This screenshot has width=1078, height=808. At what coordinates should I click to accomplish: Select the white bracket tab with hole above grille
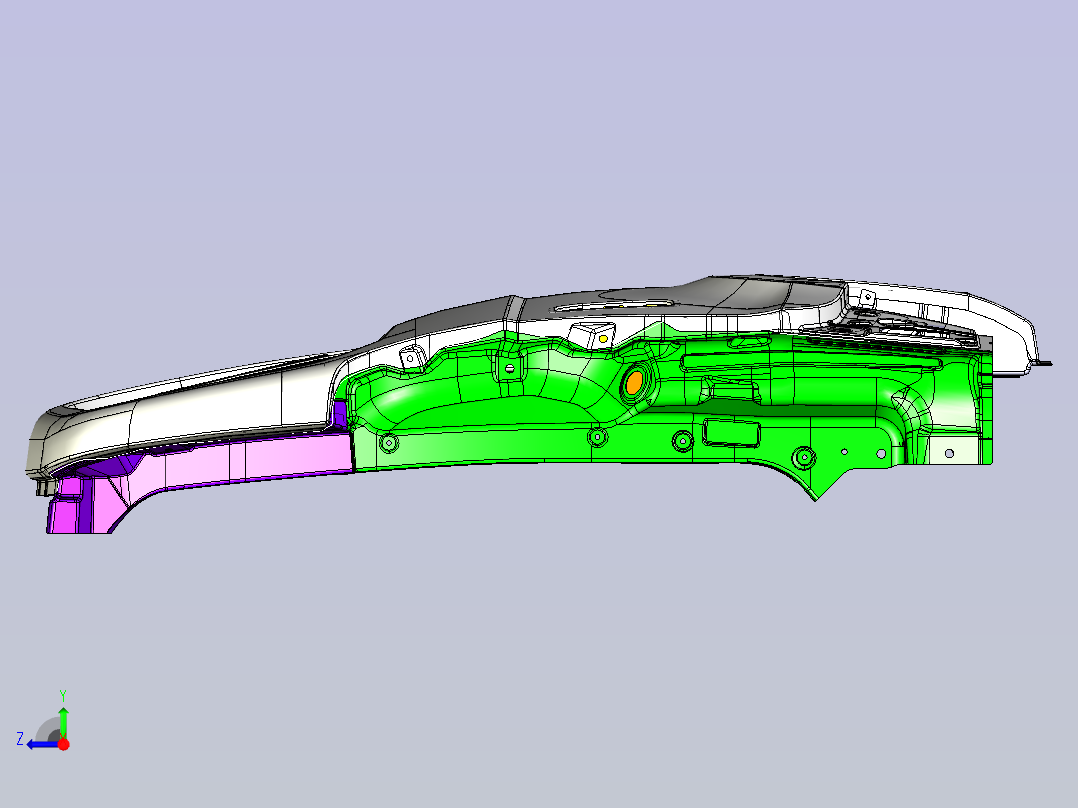[867, 298]
